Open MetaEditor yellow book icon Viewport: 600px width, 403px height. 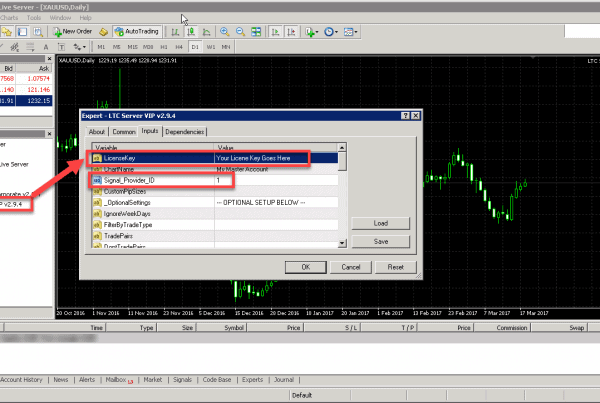[103, 32]
